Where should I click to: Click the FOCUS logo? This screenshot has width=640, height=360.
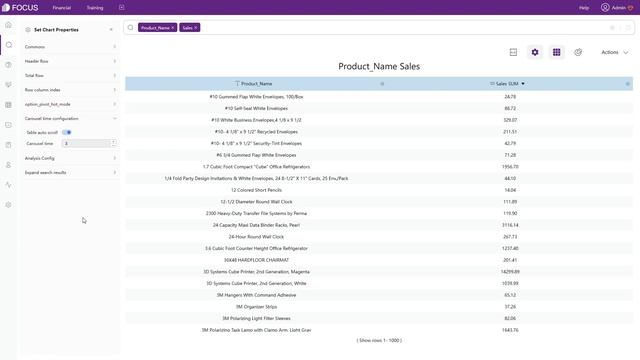pos(20,7)
